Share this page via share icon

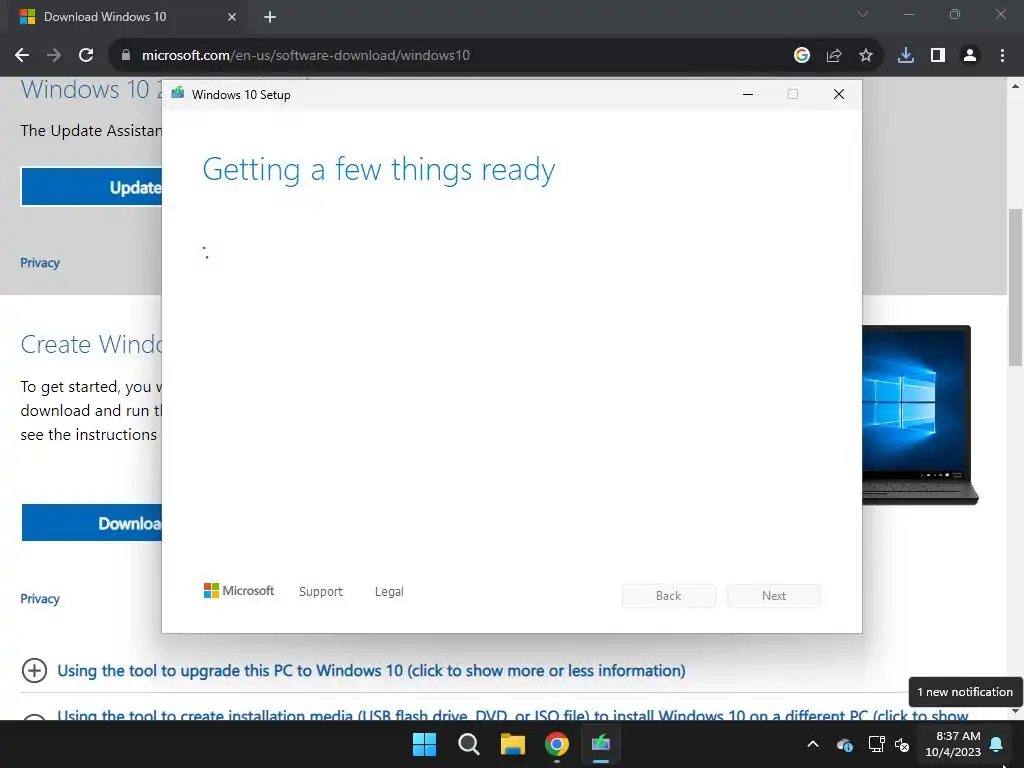(x=834, y=56)
